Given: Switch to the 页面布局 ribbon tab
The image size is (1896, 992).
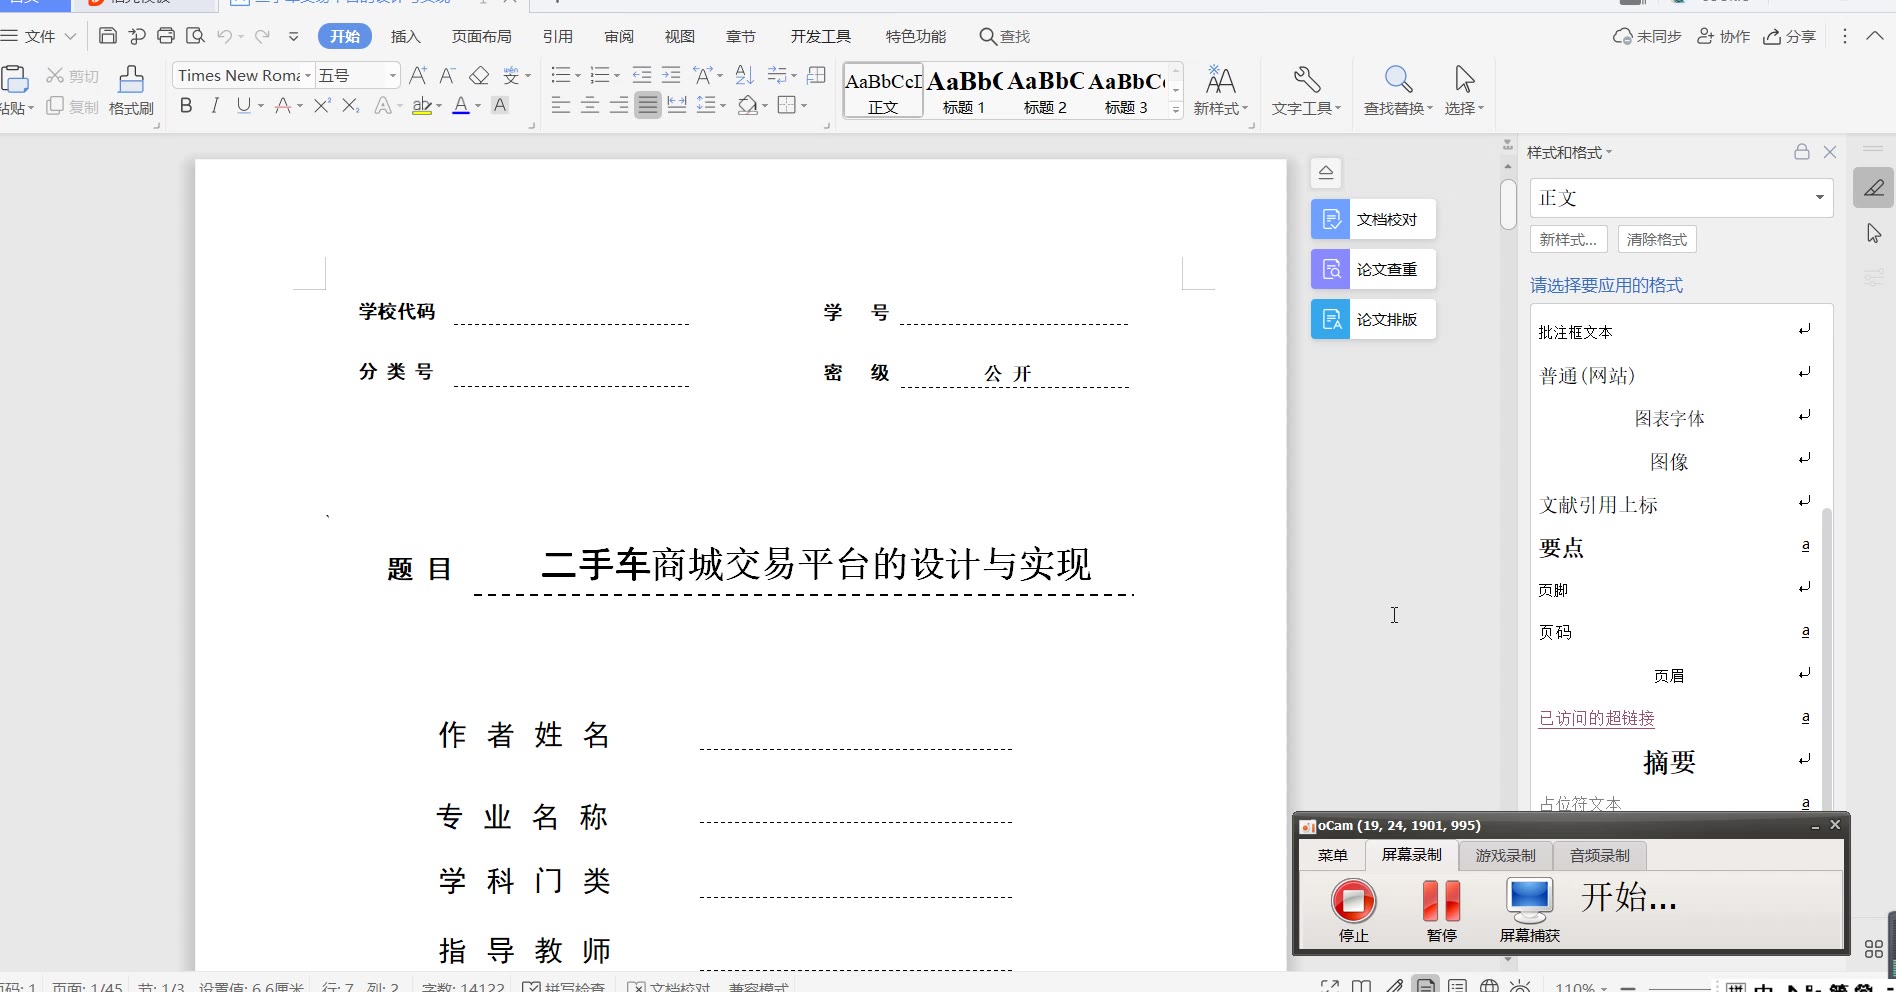Looking at the screenshot, I should tap(481, 37).
